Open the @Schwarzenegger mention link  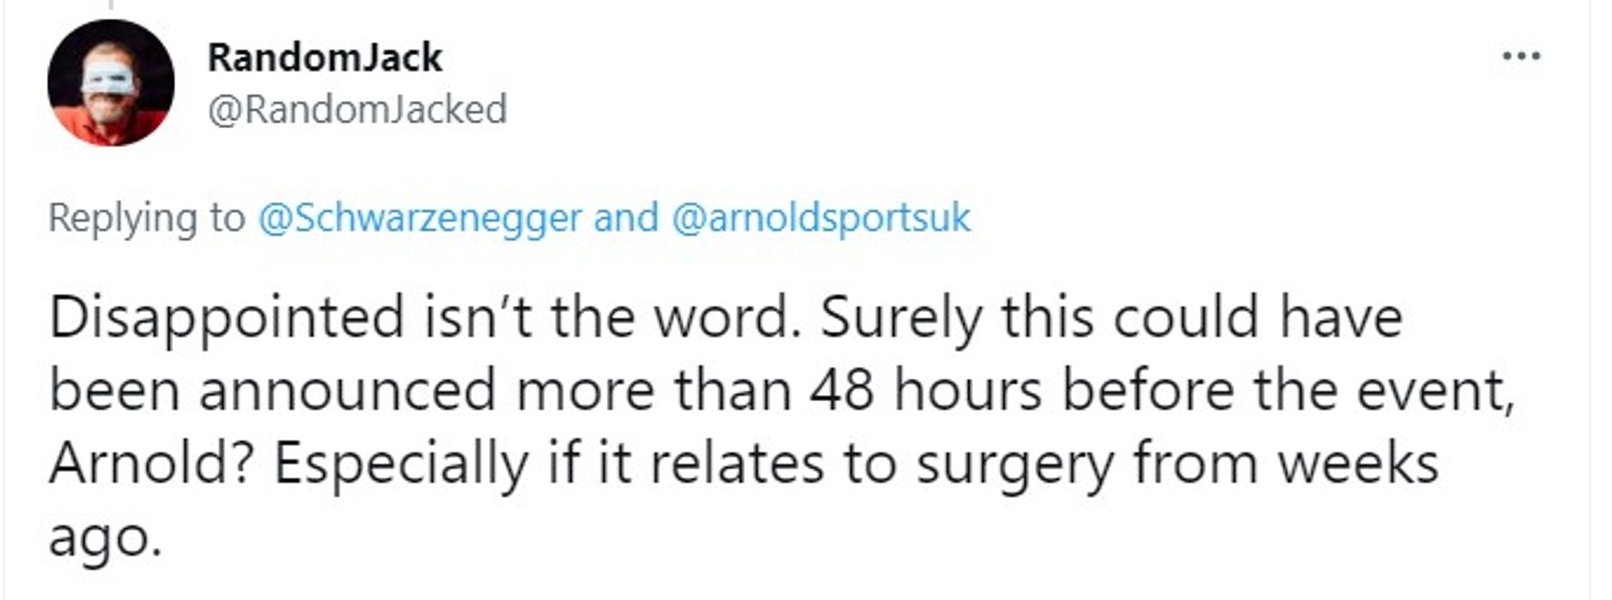419,217
